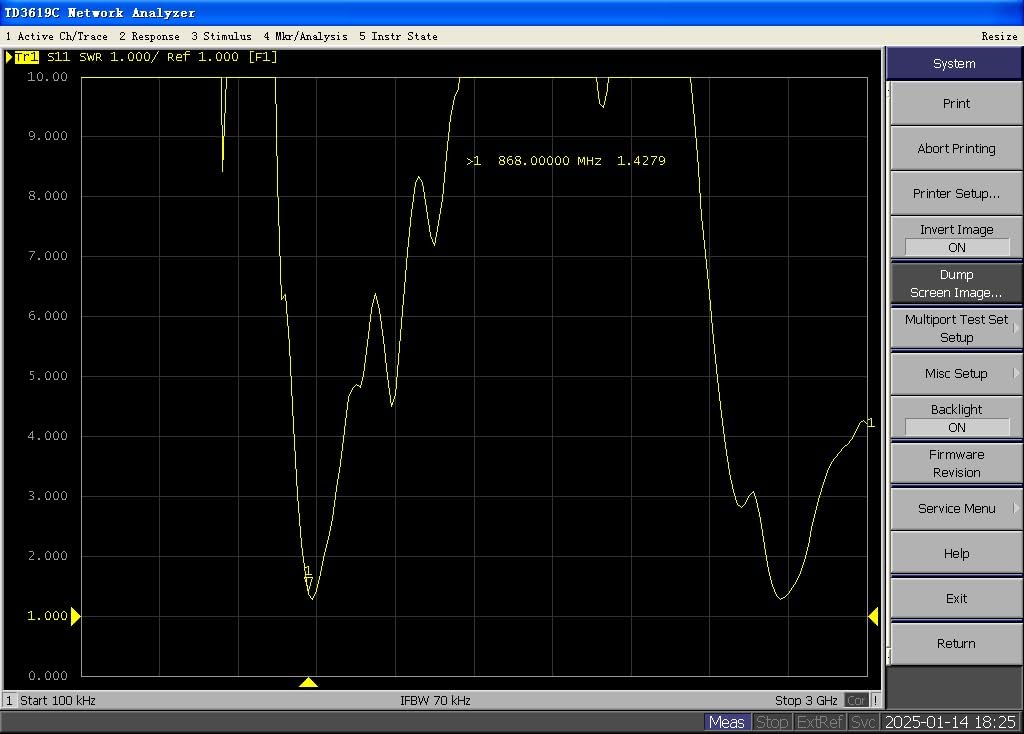Click the Stop indicator in the bottom bar
The width and height of the screenshot is (1024, 734).
[x=772, y=721]
